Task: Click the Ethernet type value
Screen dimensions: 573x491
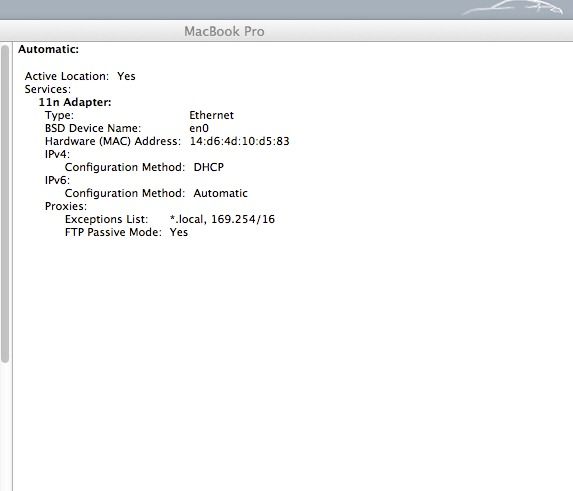Action: pos(211,115)
